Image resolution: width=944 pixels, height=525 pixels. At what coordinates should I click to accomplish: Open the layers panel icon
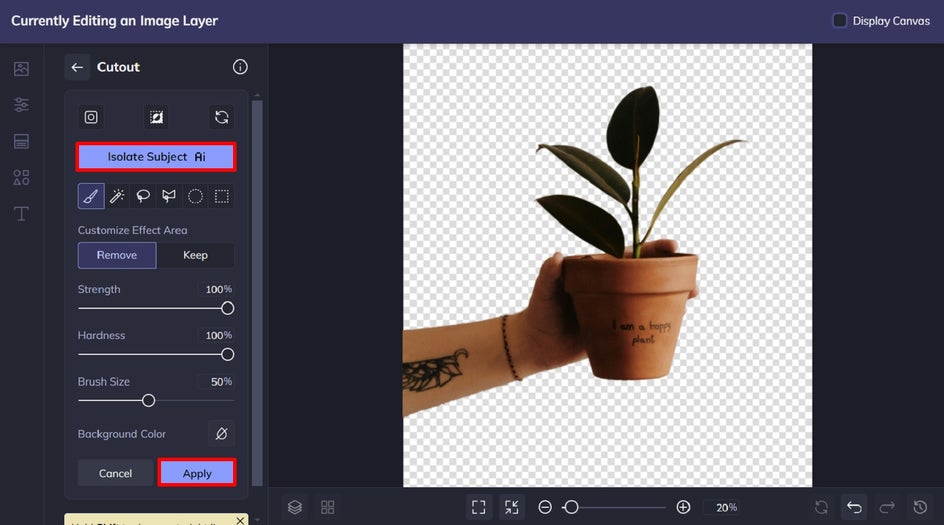point(294,508)
